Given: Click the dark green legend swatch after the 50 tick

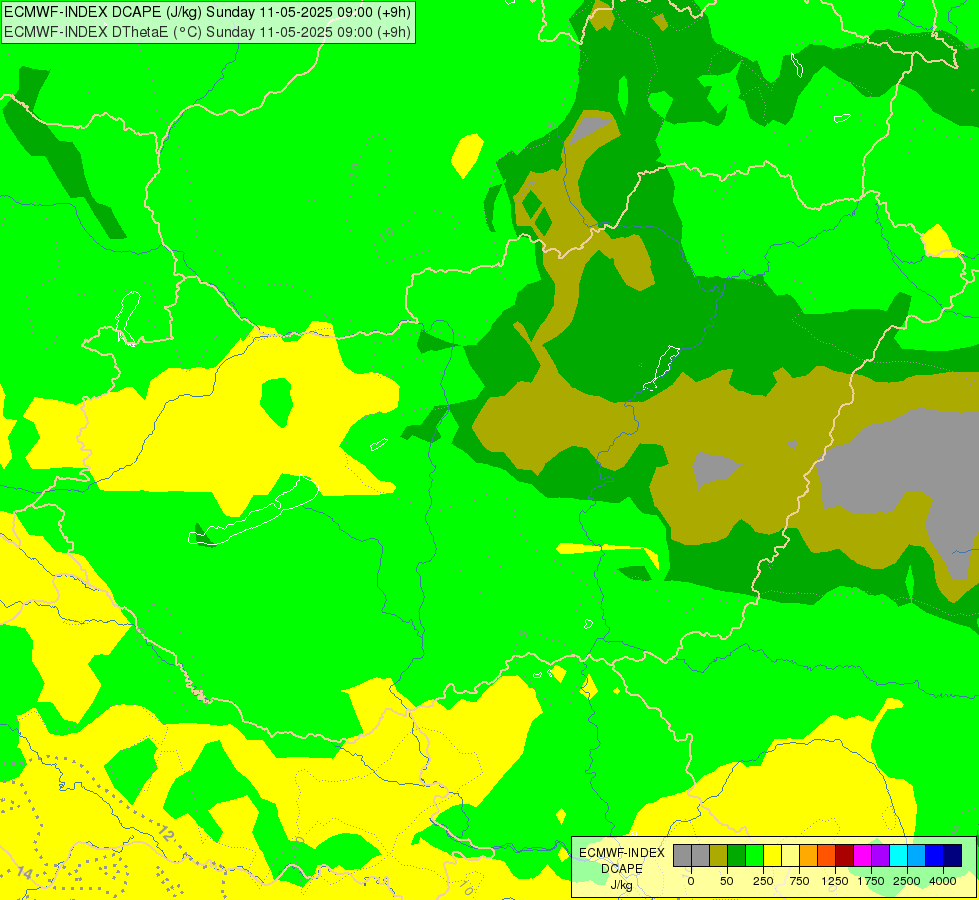Looking at the screenshot, I should click(x=737, y=855).
